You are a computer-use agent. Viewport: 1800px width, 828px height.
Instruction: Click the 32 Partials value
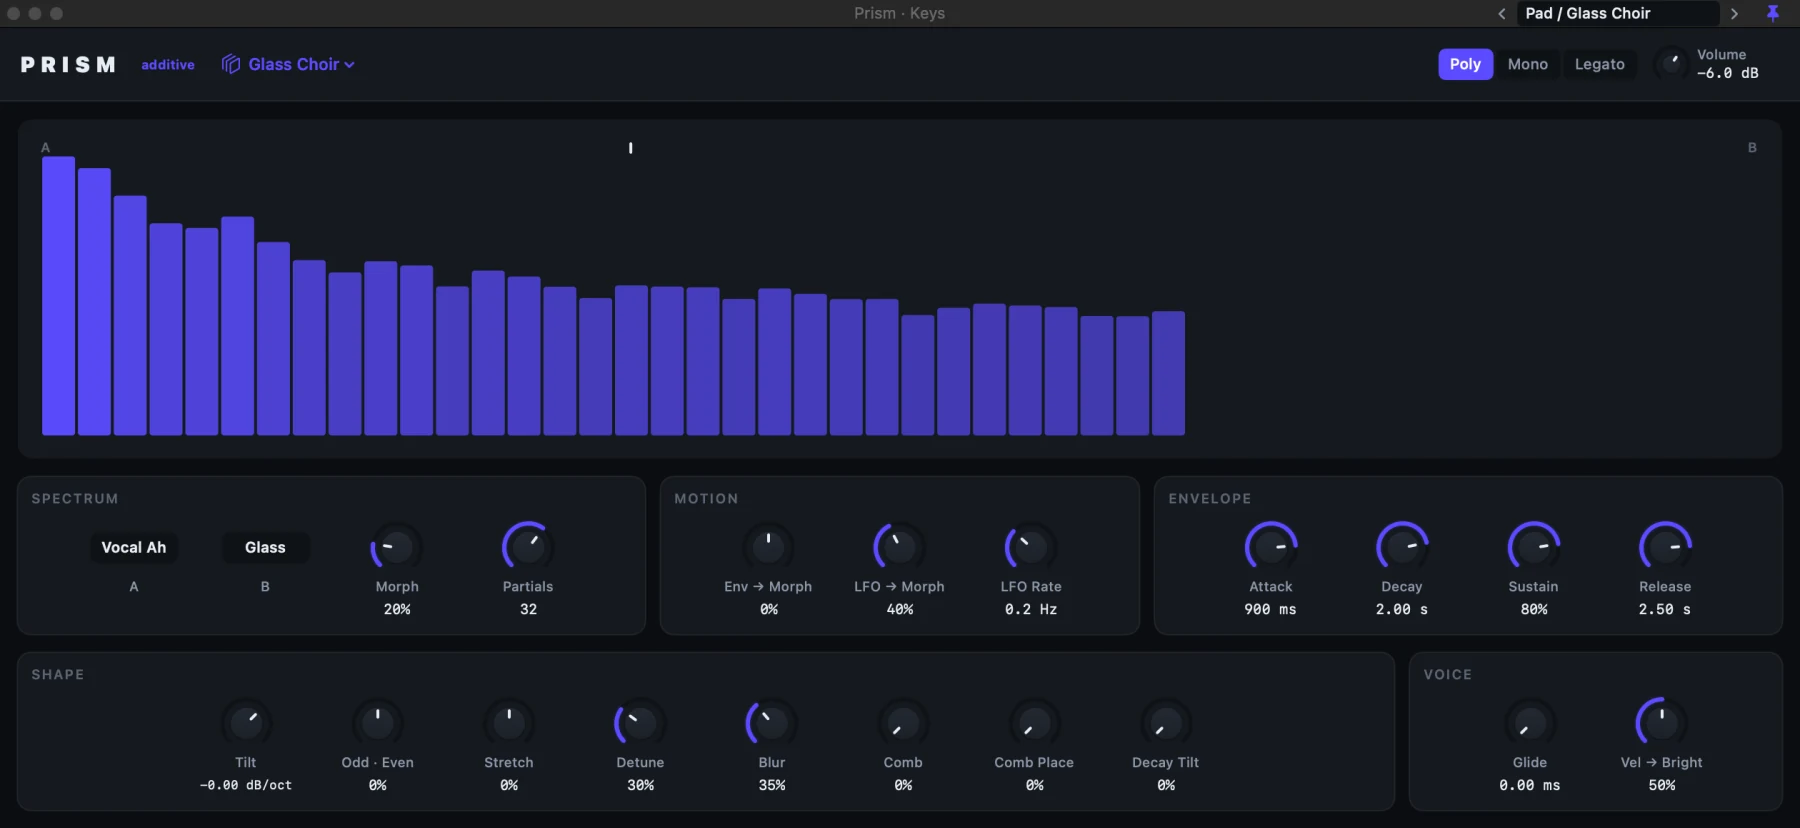click(528, 609)
